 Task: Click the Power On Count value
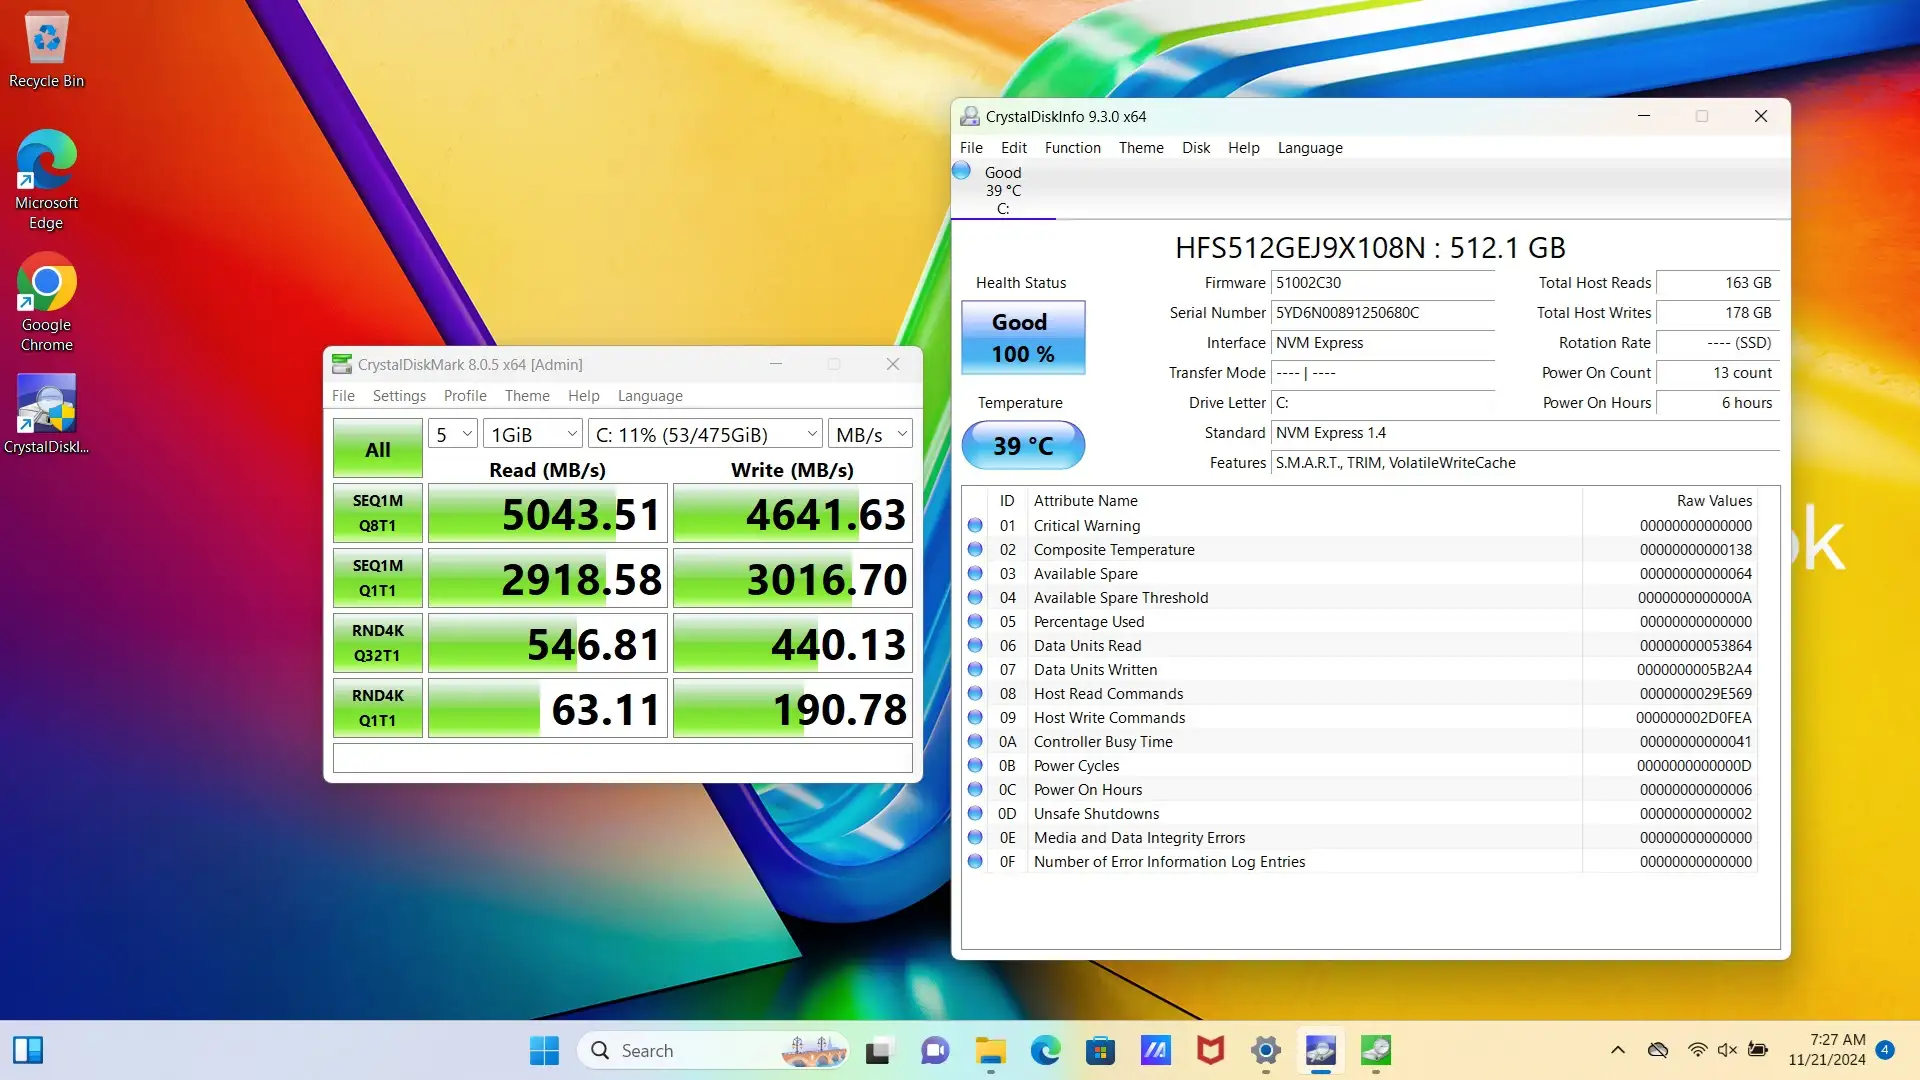click(x=1718, y=373)
